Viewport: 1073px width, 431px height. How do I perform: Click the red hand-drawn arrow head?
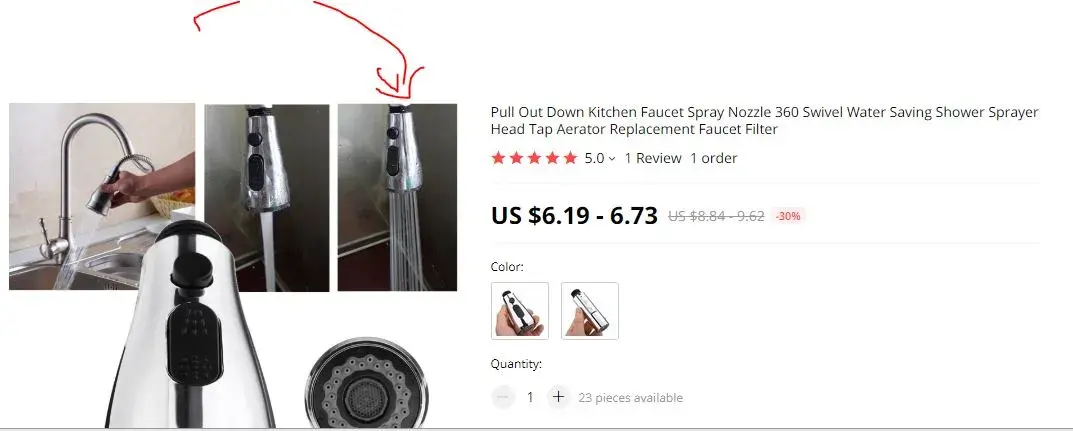click(401, 84)
